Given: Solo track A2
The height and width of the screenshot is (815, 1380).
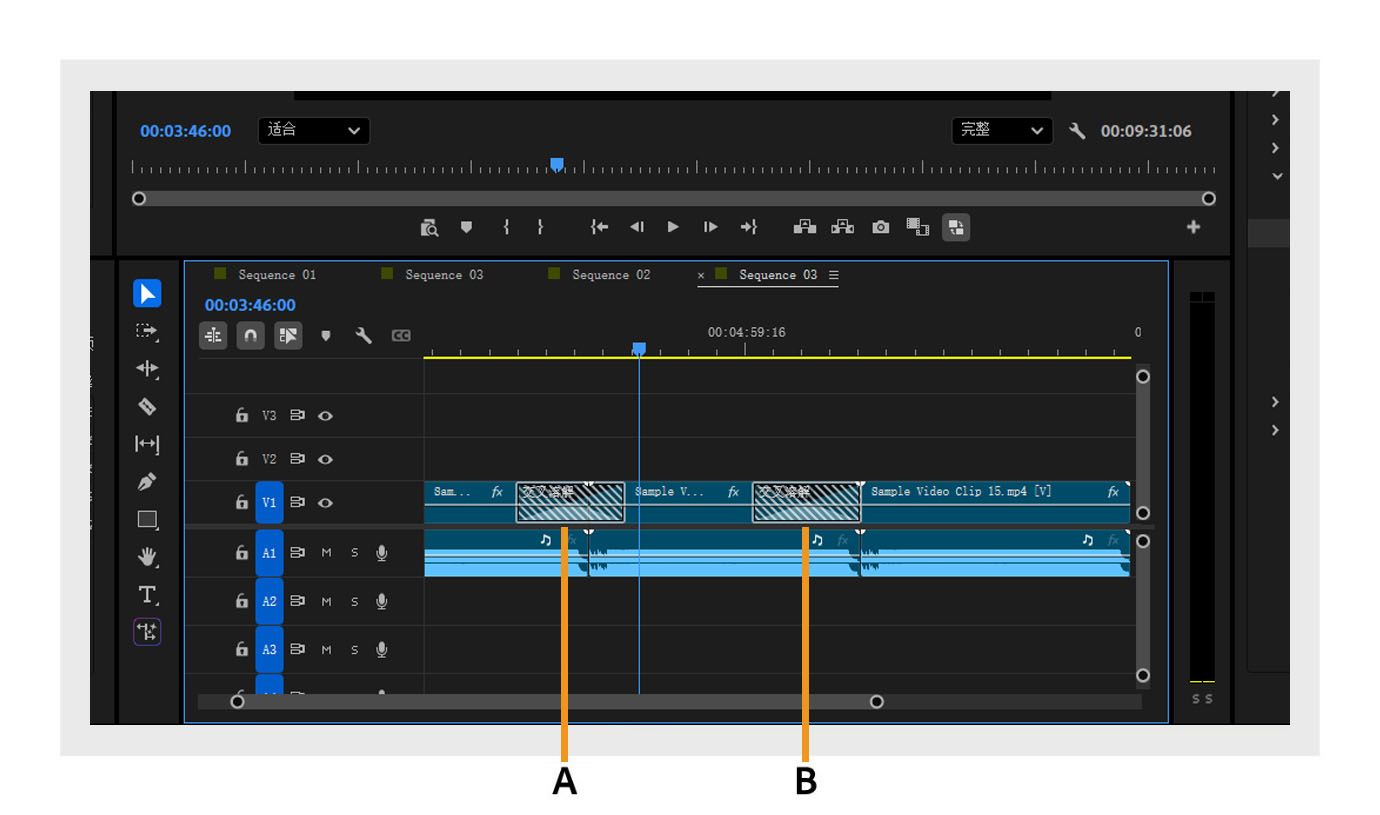Looking at the screenshot, I should click(x=354, y=601).
